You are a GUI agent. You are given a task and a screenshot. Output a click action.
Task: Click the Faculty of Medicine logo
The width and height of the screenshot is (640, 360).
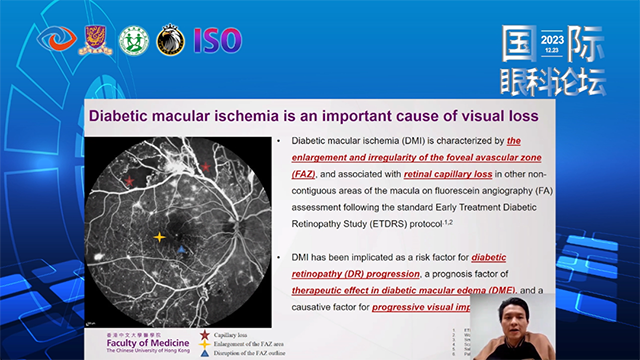click(148, 343)
